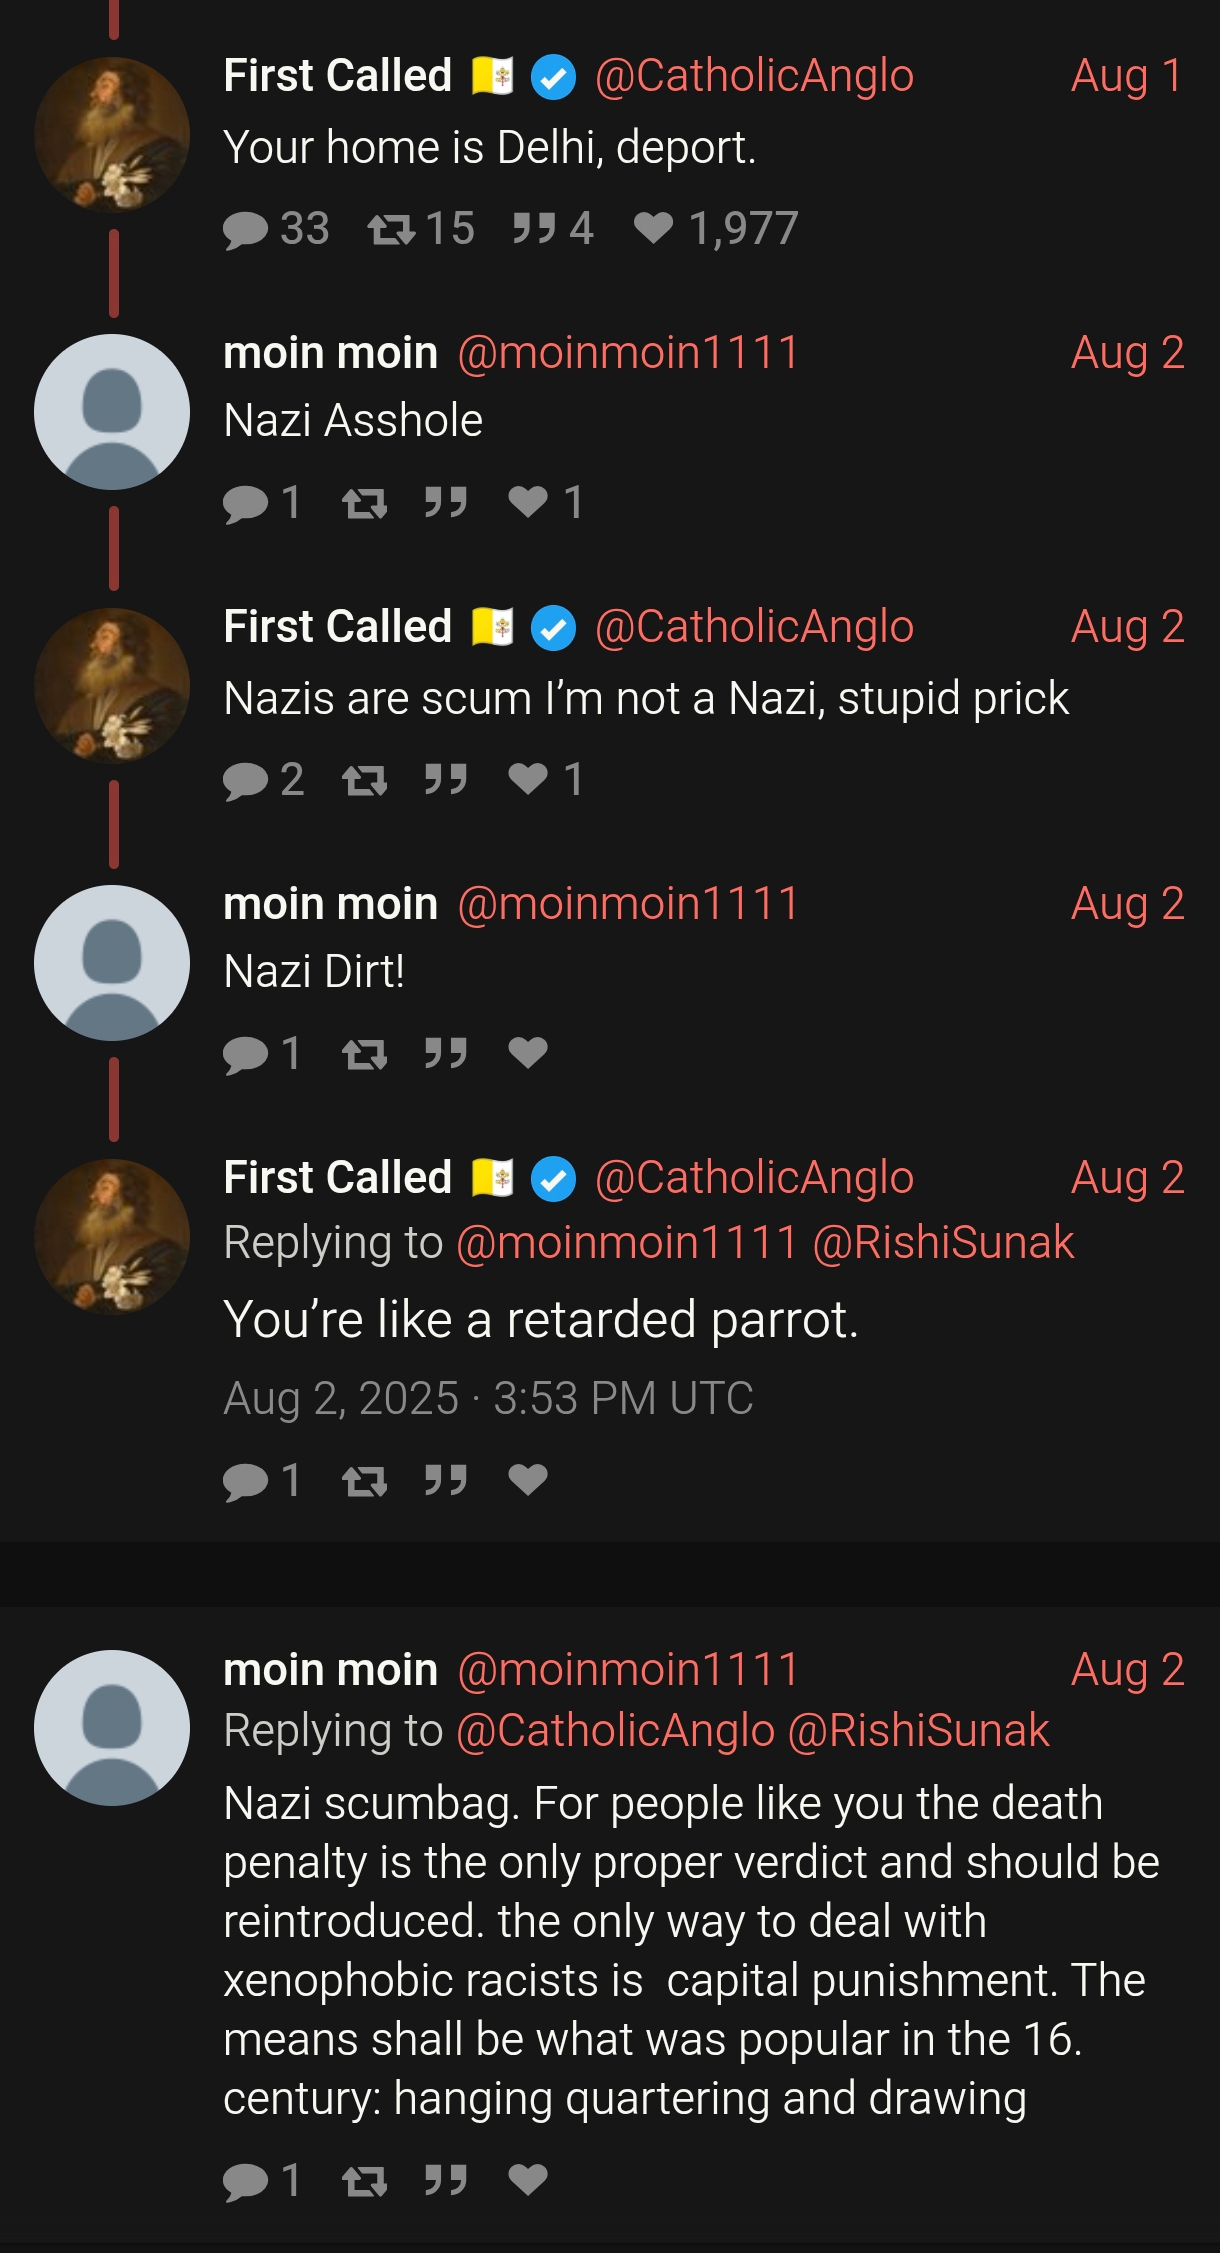View quotes on the tweet with 4 quotes
Screen dimensions: 1220x2253
(x=552, y=228)
